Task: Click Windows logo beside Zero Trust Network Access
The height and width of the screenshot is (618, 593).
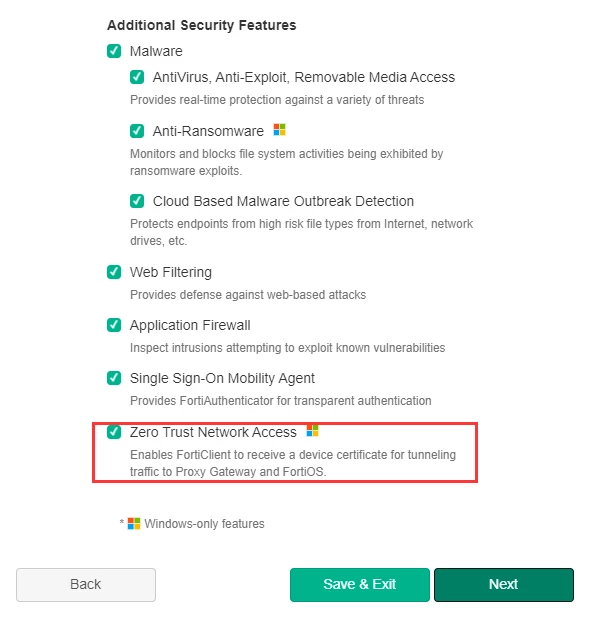Action: click(x=312, y=431)
